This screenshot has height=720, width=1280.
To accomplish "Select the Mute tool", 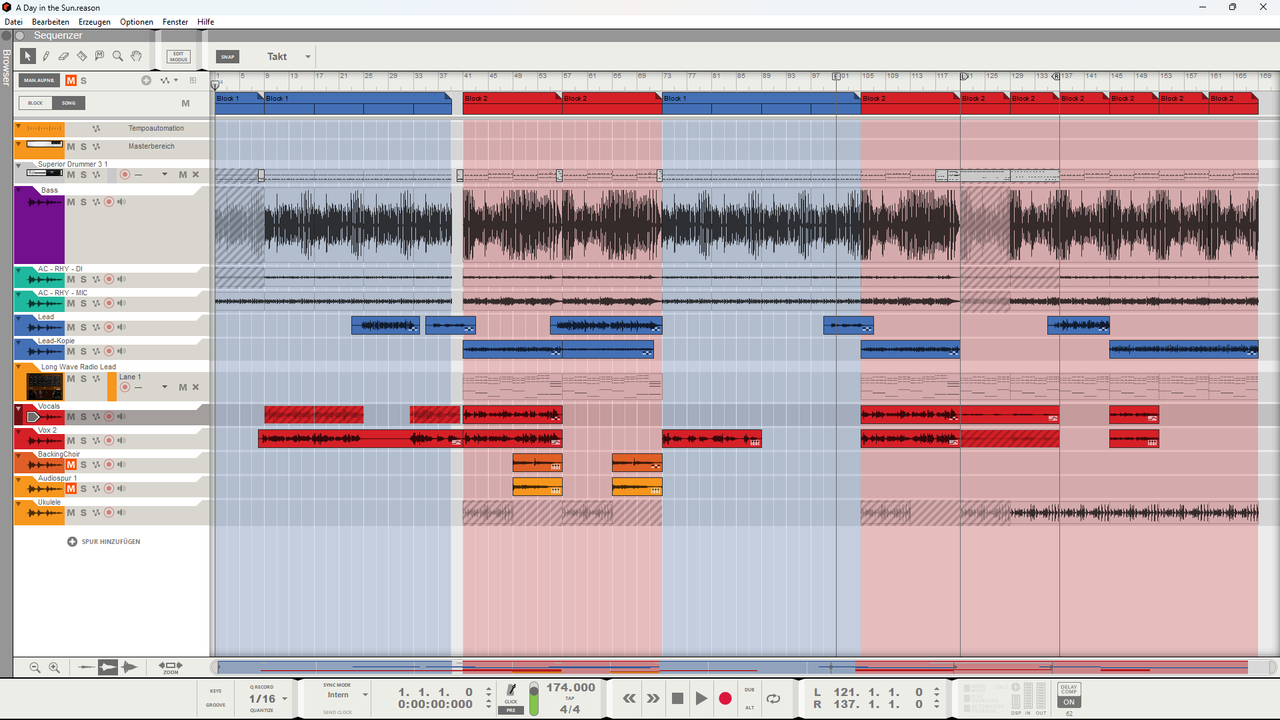I will [x=99, y=56].
